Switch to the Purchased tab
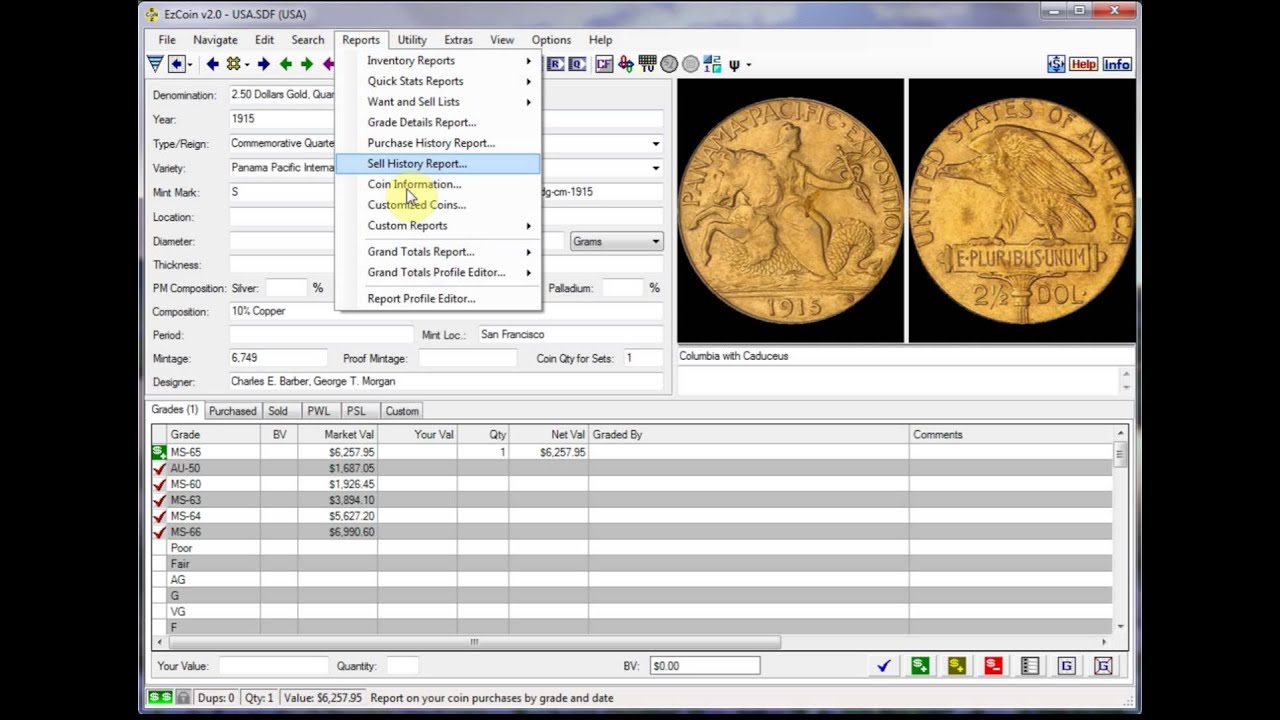Screen dimensions: 1280x720 (x=233, y=411)
